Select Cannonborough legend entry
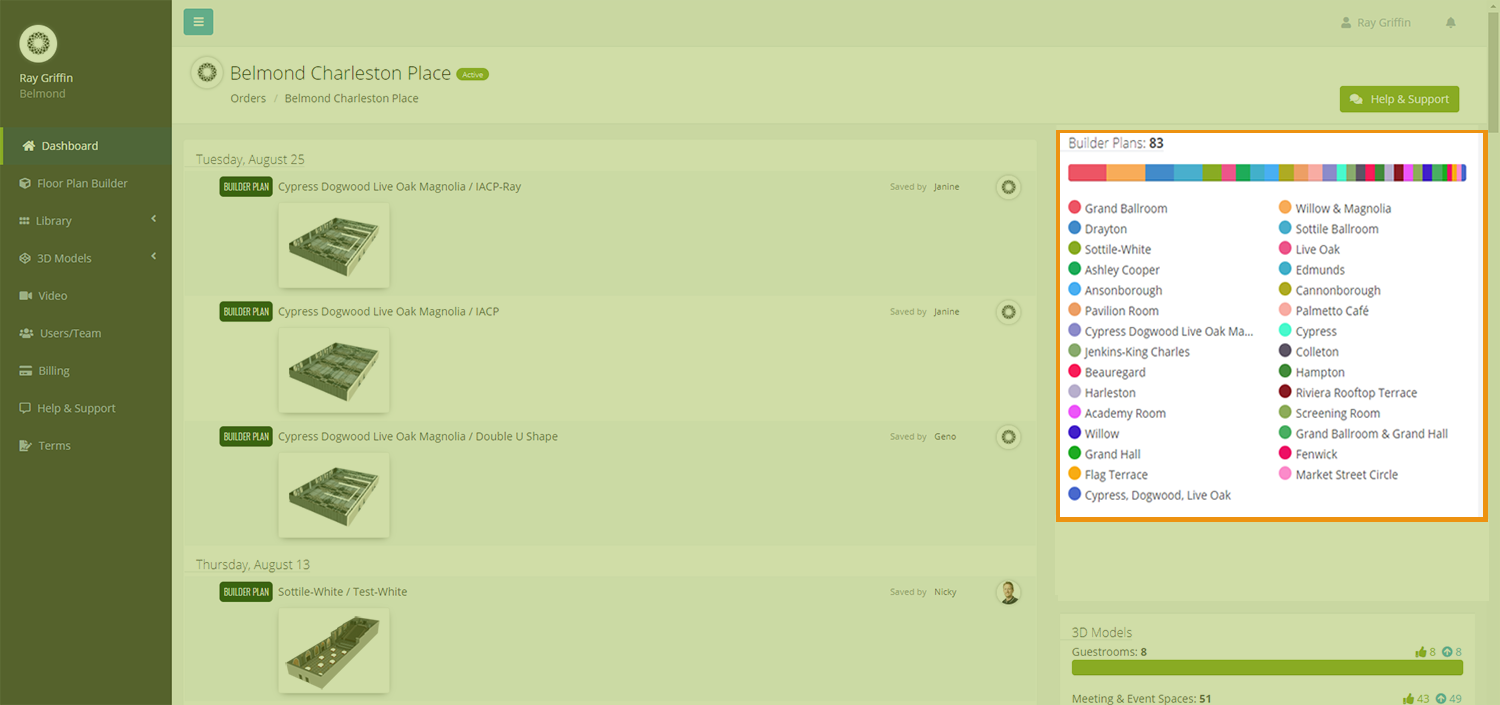Viewport: 1500px width, 705px height. tap(1330, 290)
